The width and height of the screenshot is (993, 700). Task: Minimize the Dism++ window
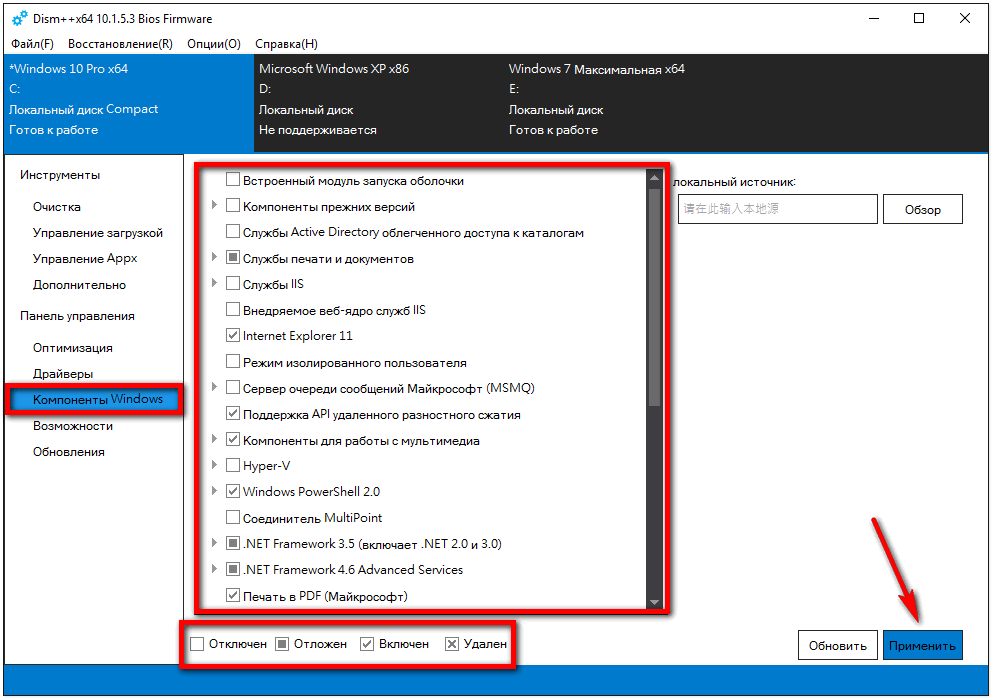pyautogui.click(x=874, y=18)
